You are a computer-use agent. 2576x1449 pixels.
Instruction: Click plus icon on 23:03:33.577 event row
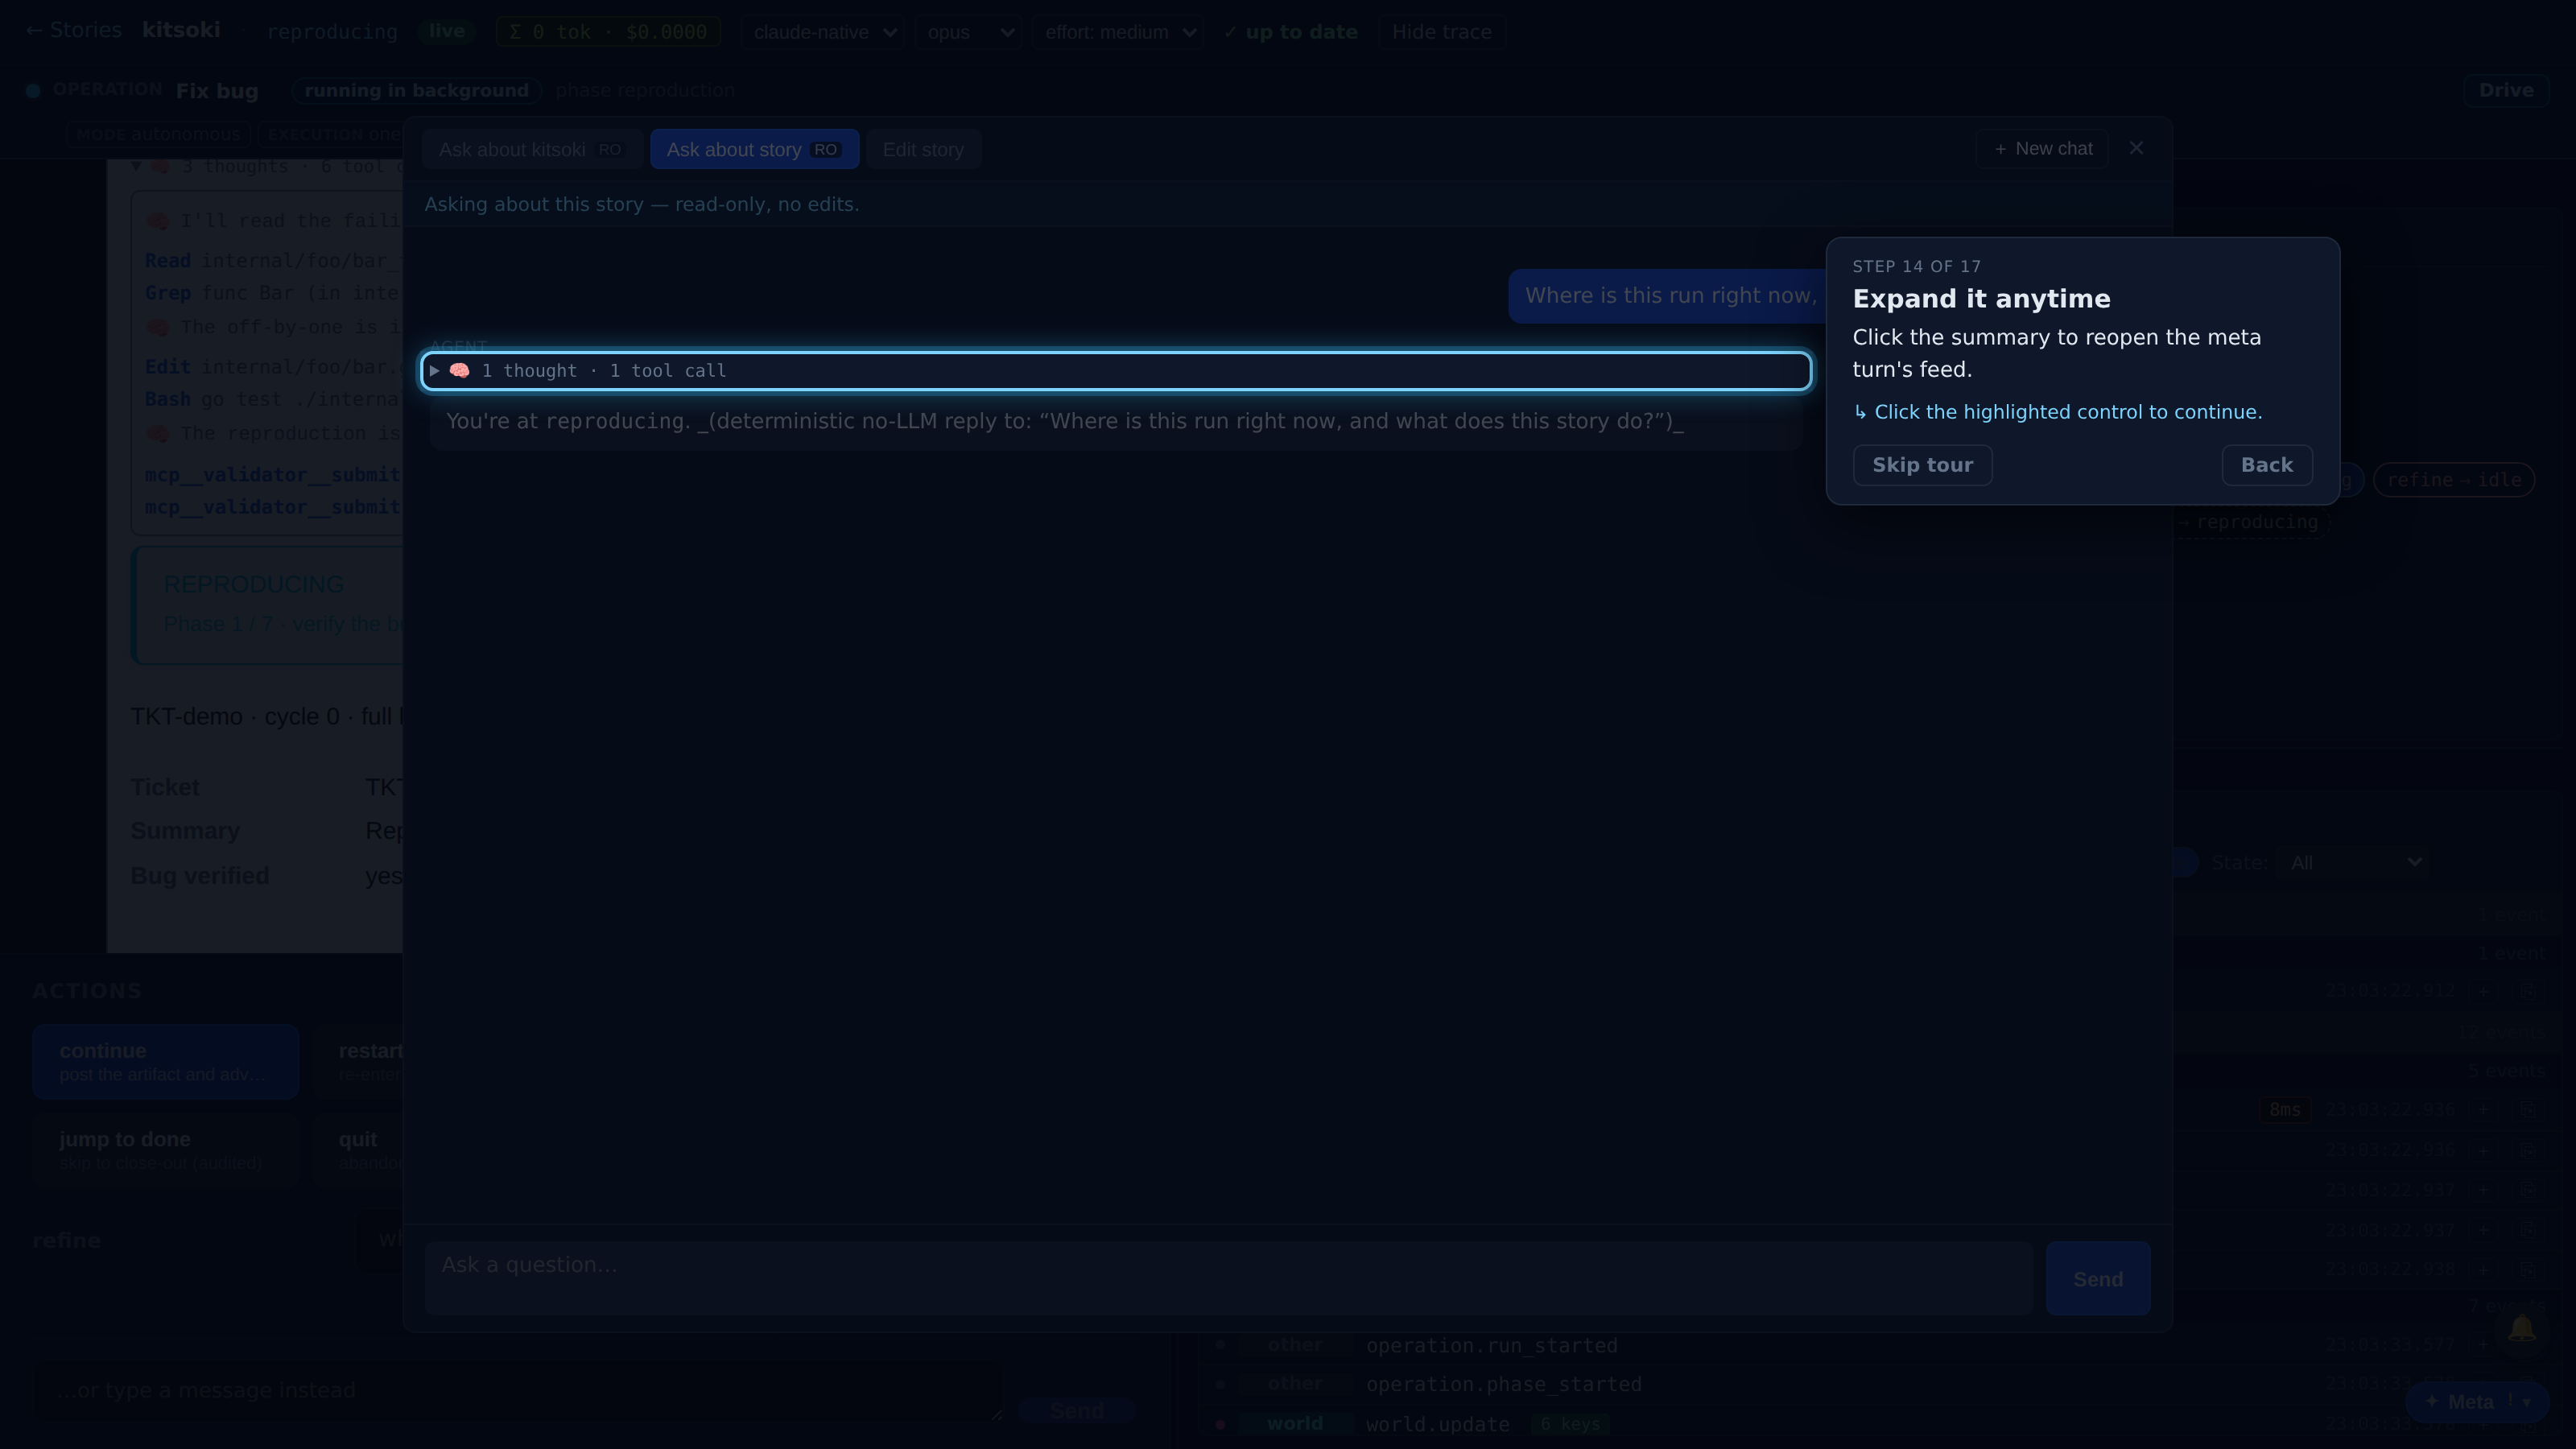pyautogui.click(x=2484, y=1344)
